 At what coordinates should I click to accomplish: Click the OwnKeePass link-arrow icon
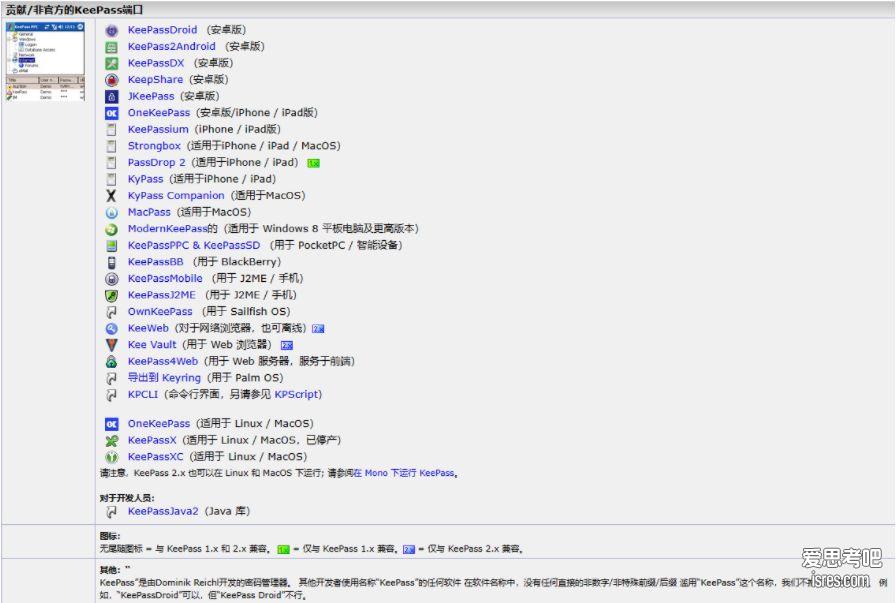coord(111,313)
